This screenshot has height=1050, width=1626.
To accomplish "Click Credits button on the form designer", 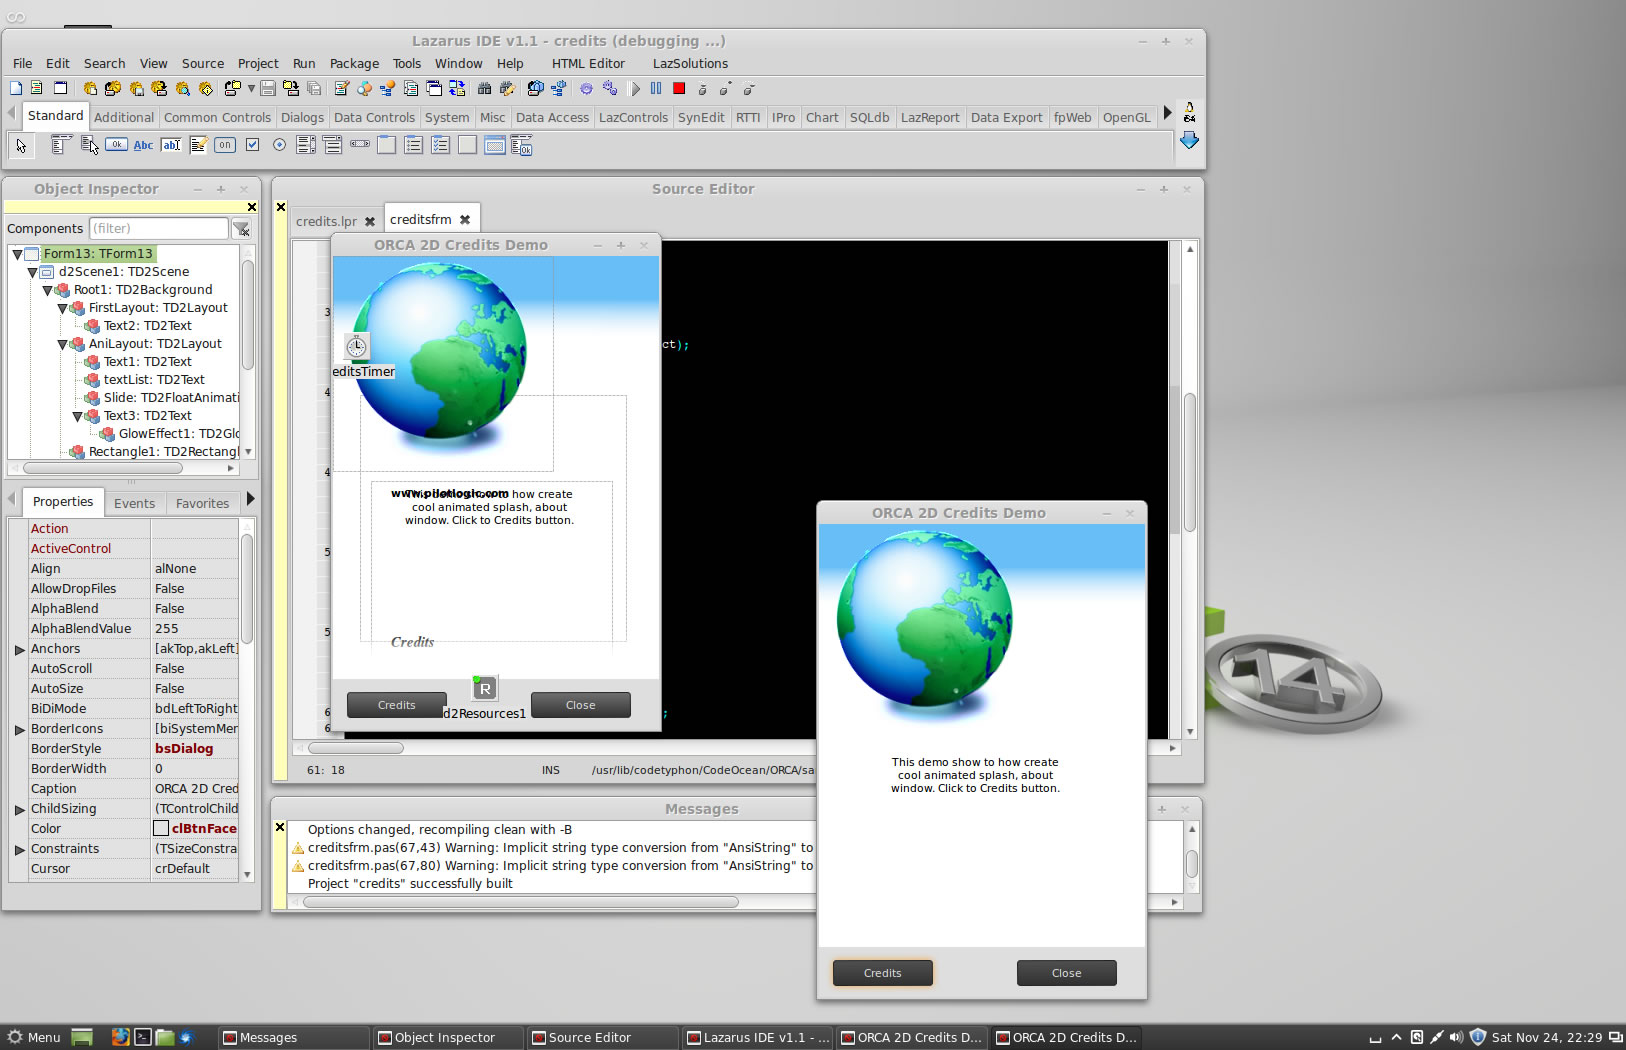I will point(396,705).
